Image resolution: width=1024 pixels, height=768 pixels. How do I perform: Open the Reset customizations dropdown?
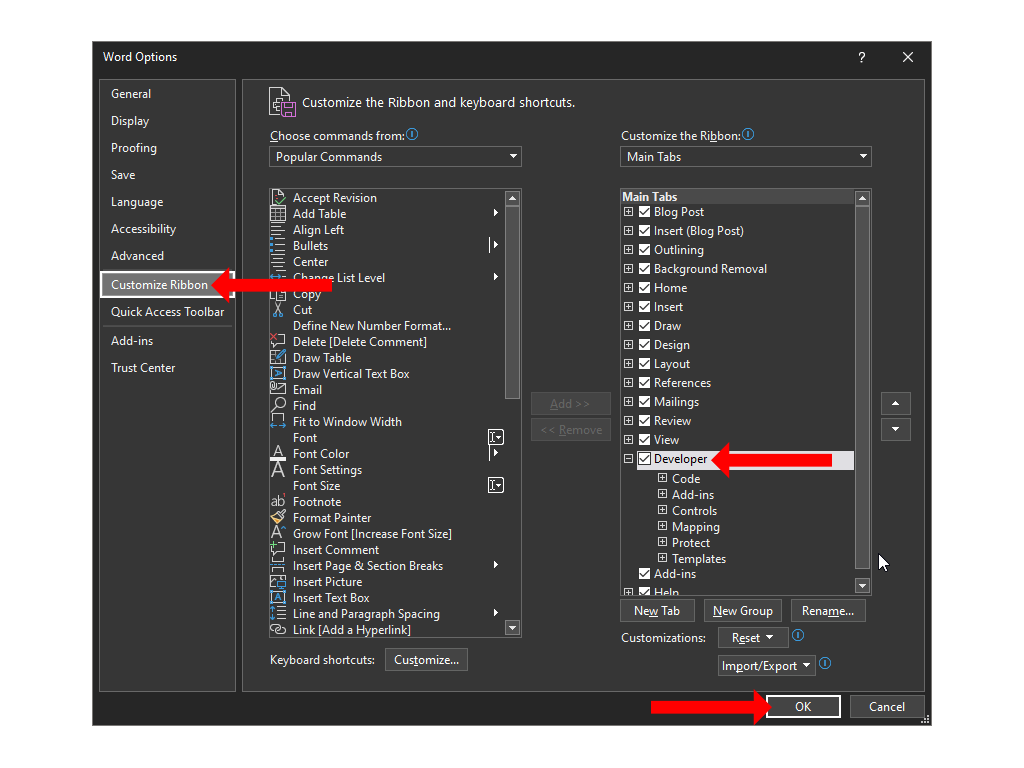pos(753,637)
